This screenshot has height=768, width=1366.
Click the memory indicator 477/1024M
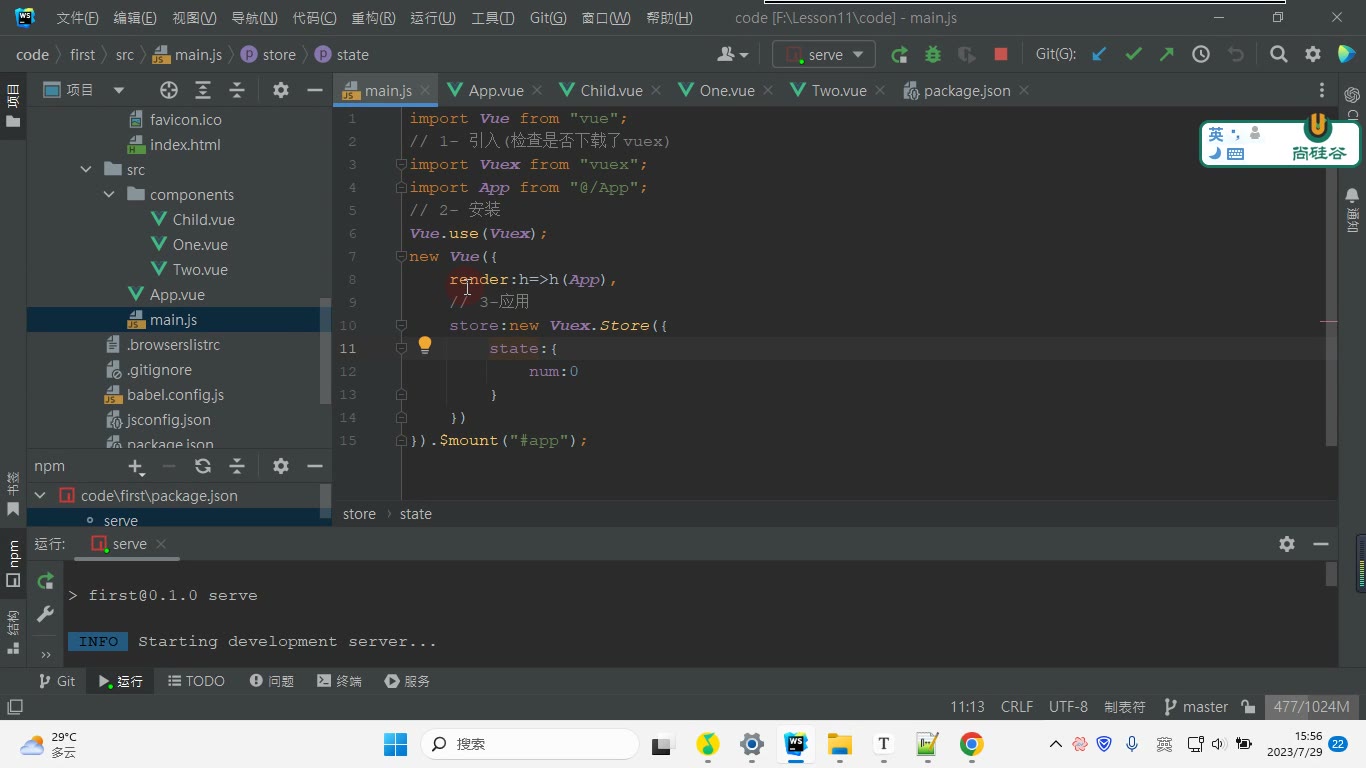(1311, 707)
